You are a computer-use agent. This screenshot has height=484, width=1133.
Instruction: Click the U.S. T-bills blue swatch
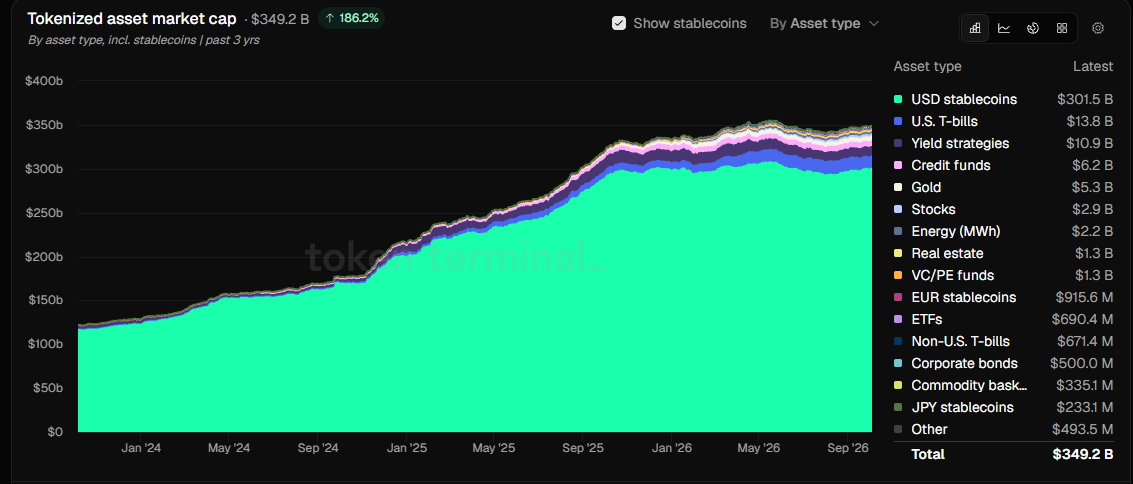click(898, 121)
